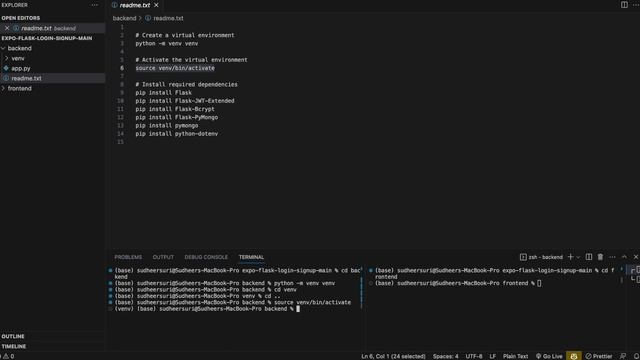Viewport: 640px width, 360px height.
Task: Expand the Timeline section
Action: pyautogui.click(x=13, y=347)
